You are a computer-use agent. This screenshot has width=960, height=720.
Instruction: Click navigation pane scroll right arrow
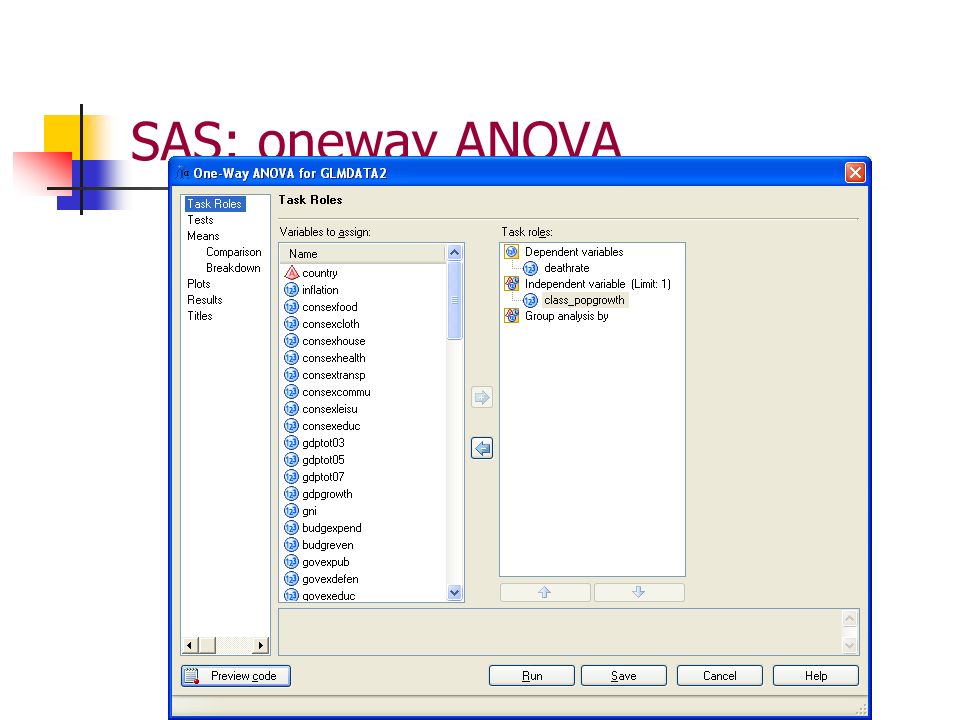[x=261, y=645]
